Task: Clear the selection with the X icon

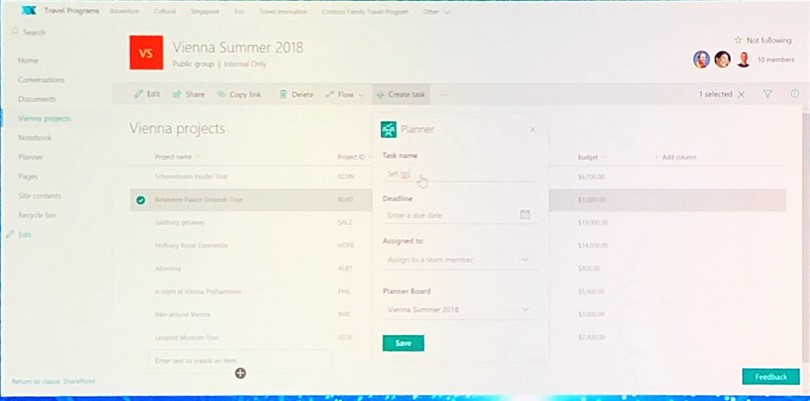Action: click(741, 94)
